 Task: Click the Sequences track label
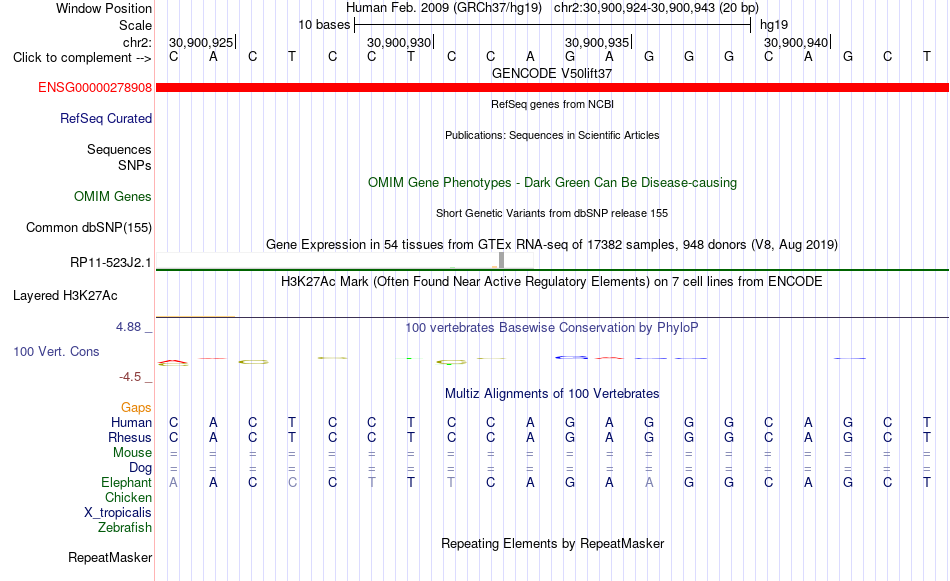click(x=119, y=150)
